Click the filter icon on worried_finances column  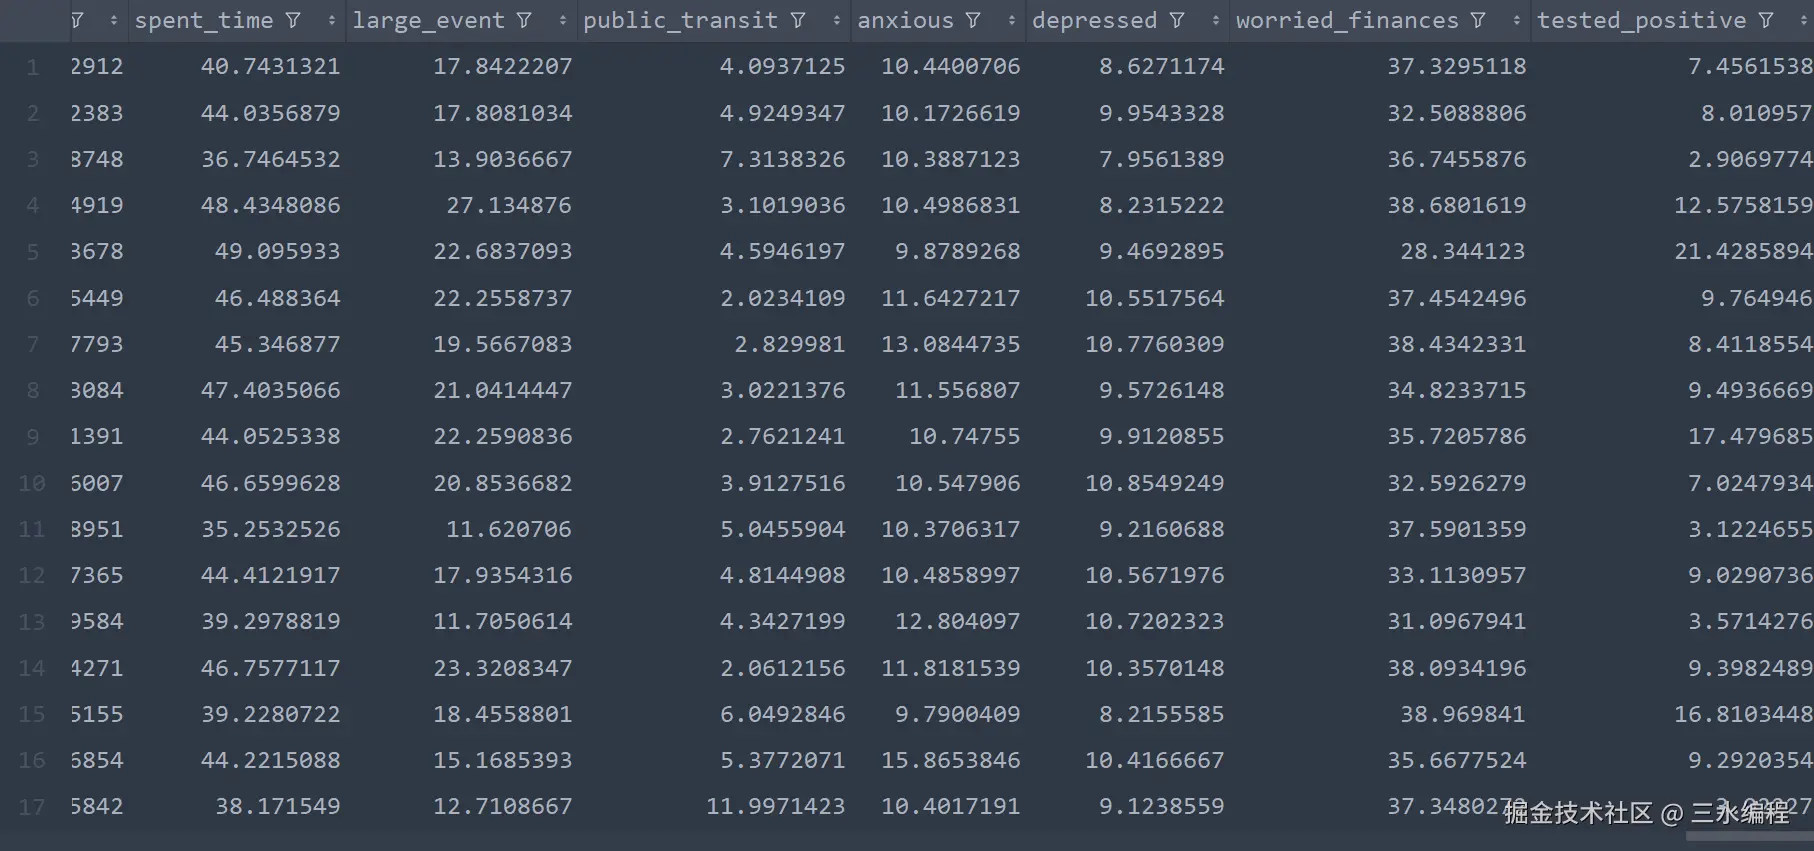tap(1478, 20)
